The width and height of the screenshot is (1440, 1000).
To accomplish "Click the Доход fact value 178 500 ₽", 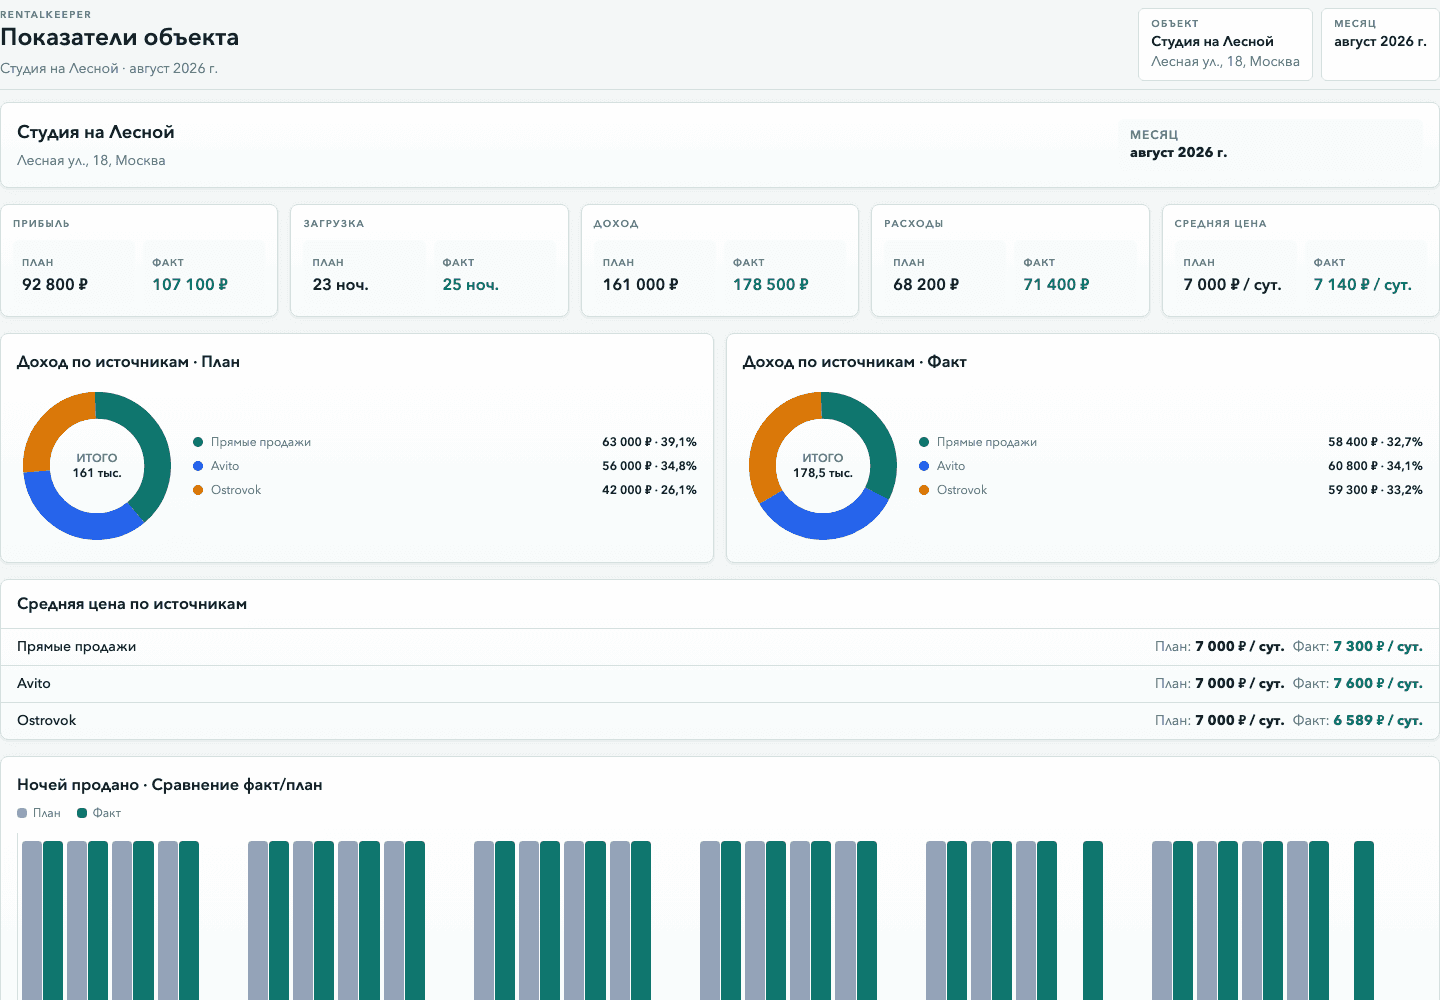I will point(770,285).
